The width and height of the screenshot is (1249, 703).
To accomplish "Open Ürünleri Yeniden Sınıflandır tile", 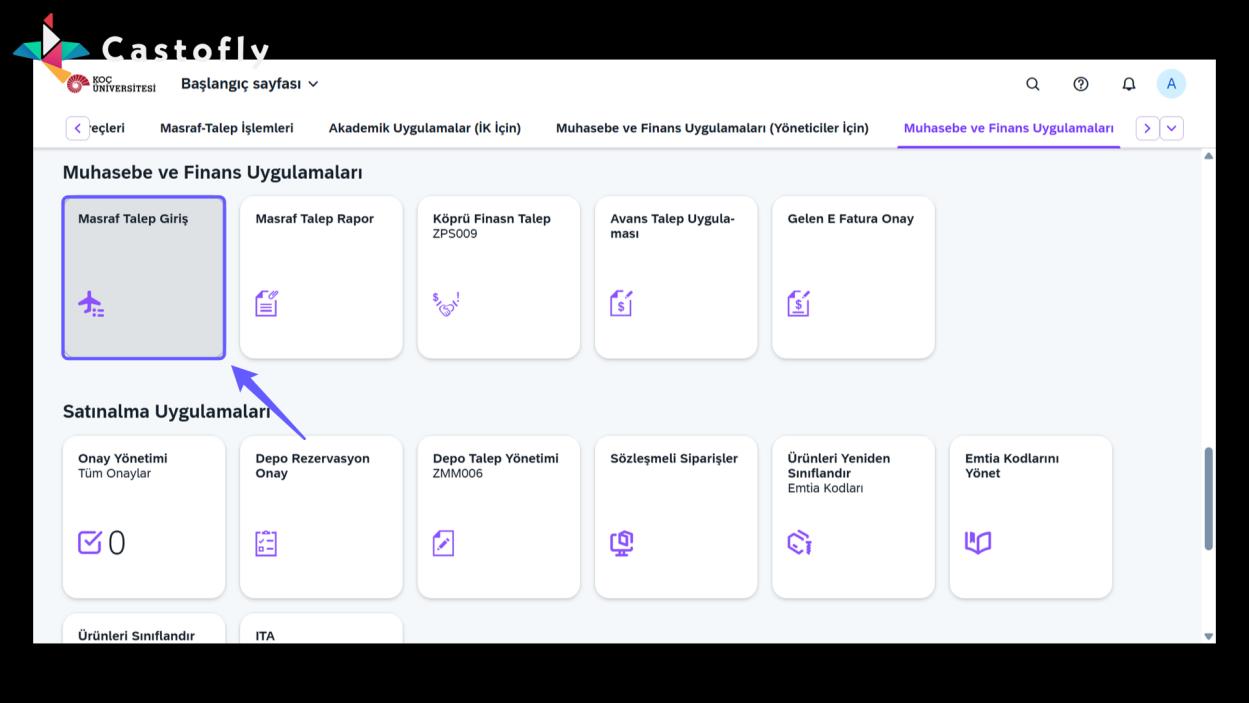I will coord(853,517).
